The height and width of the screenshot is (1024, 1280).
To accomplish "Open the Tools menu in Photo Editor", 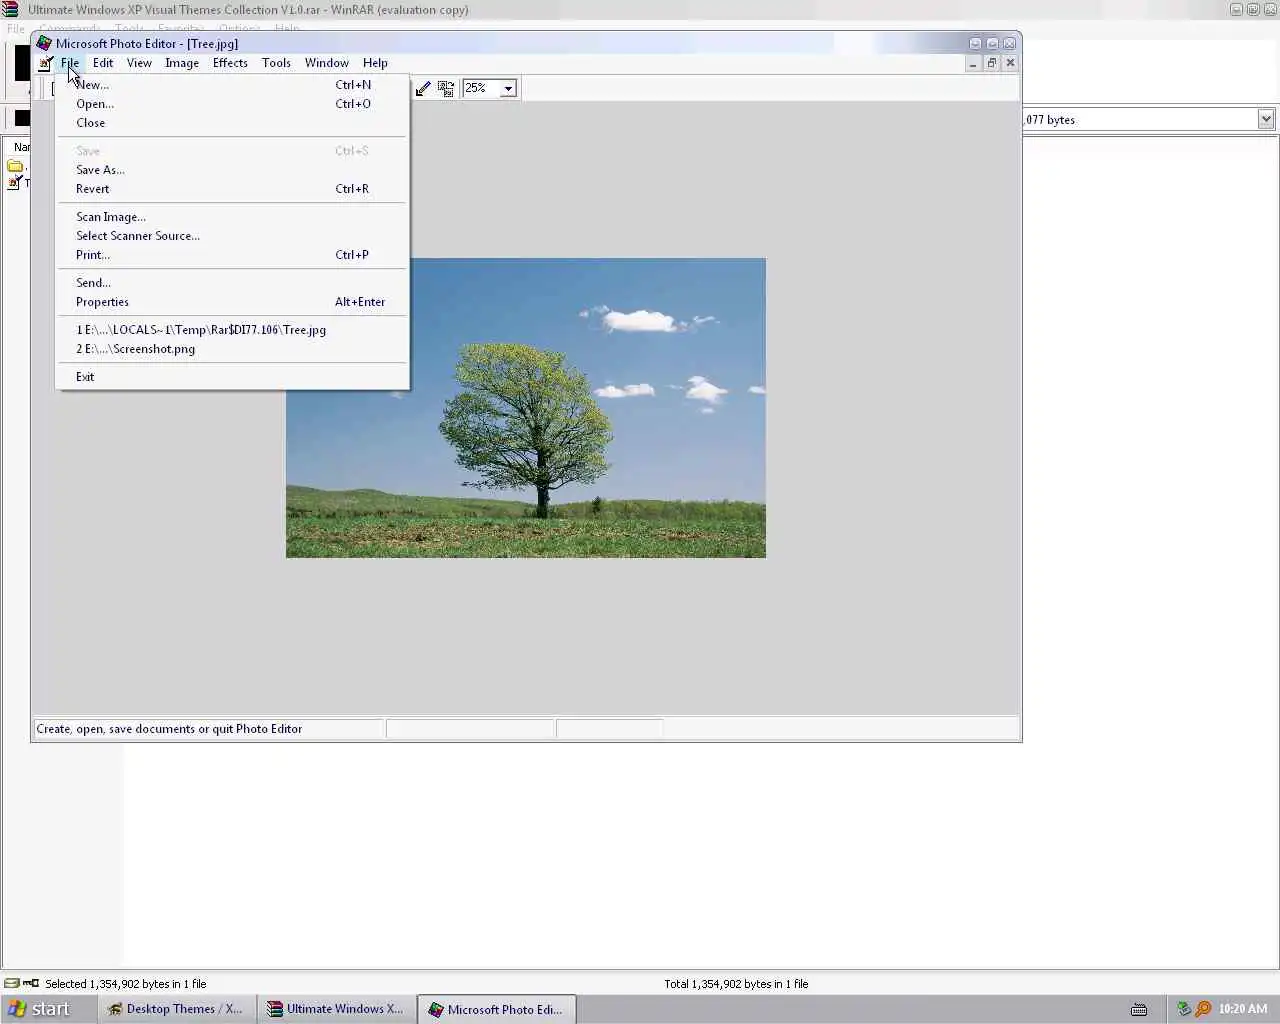I will (x=276, y=63).
